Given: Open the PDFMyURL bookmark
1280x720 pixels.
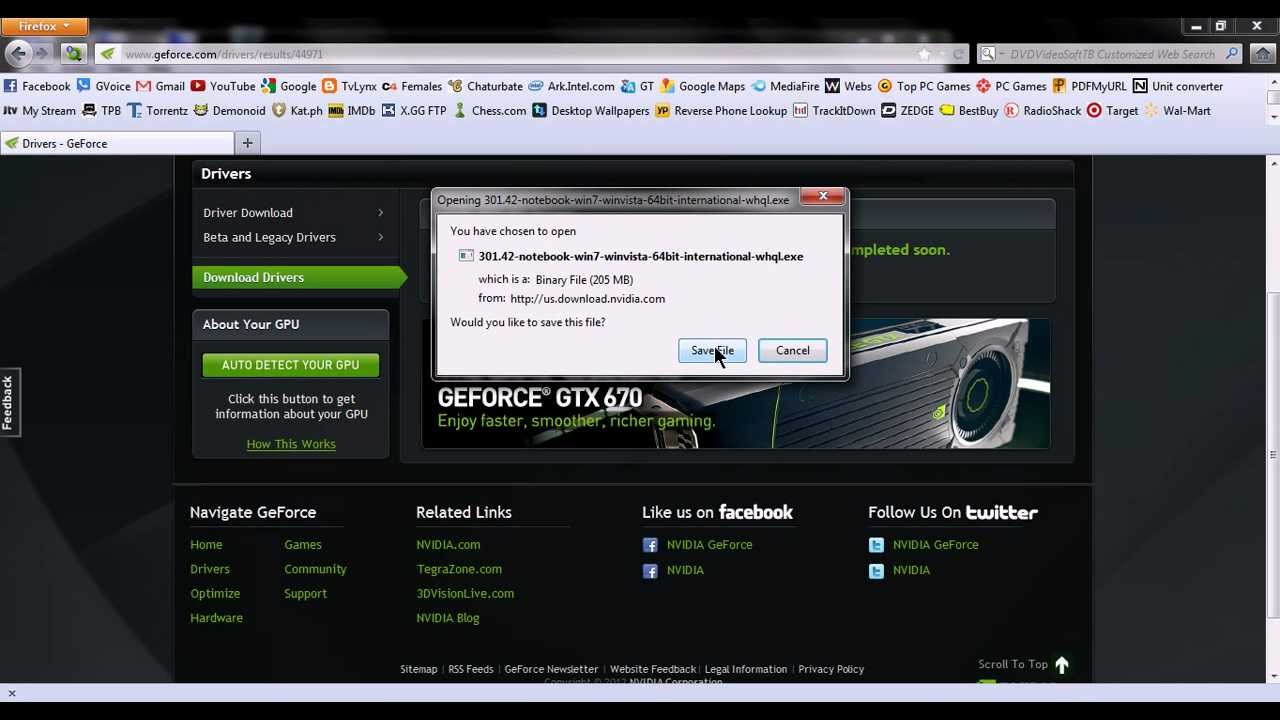Looking at the screenshot, I should pyautogui.click(x=1090, y=86).
